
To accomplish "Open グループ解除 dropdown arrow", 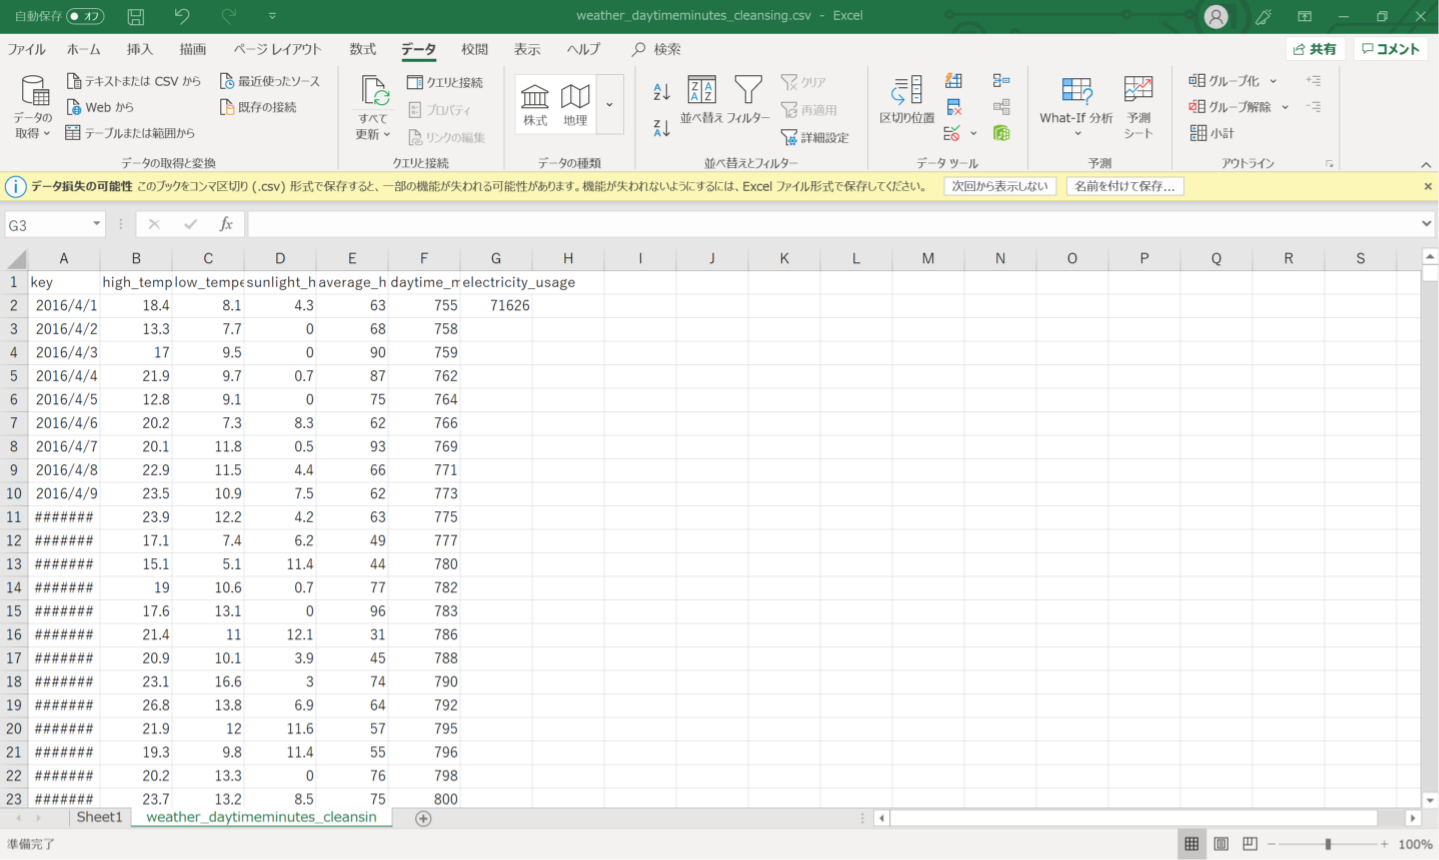I will tap(1285, 107).
